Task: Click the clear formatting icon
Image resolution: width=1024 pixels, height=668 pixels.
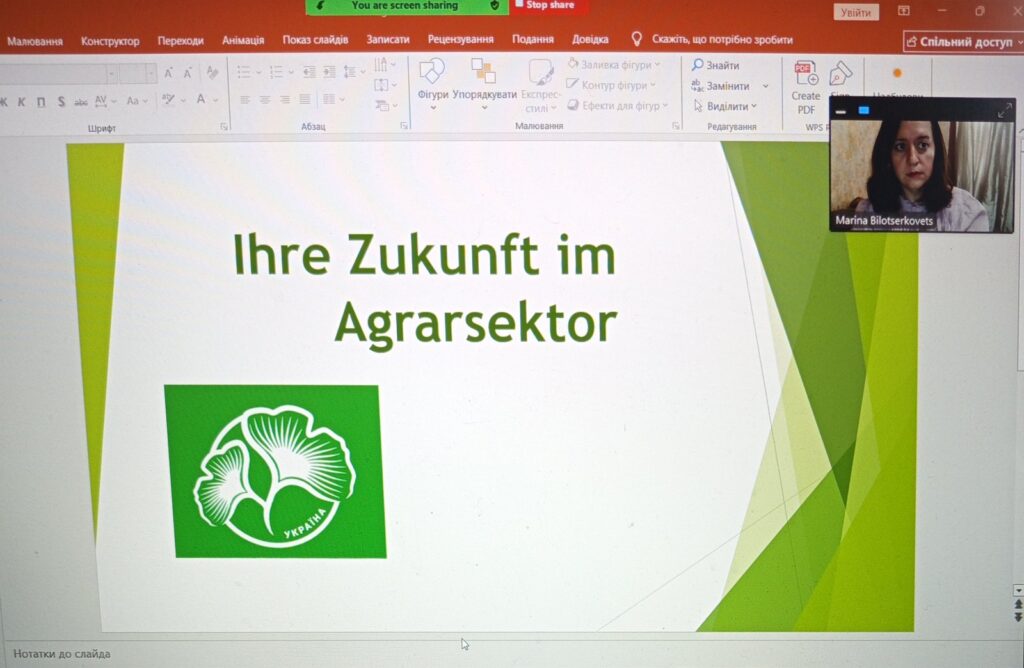Action: pos(212,73)
